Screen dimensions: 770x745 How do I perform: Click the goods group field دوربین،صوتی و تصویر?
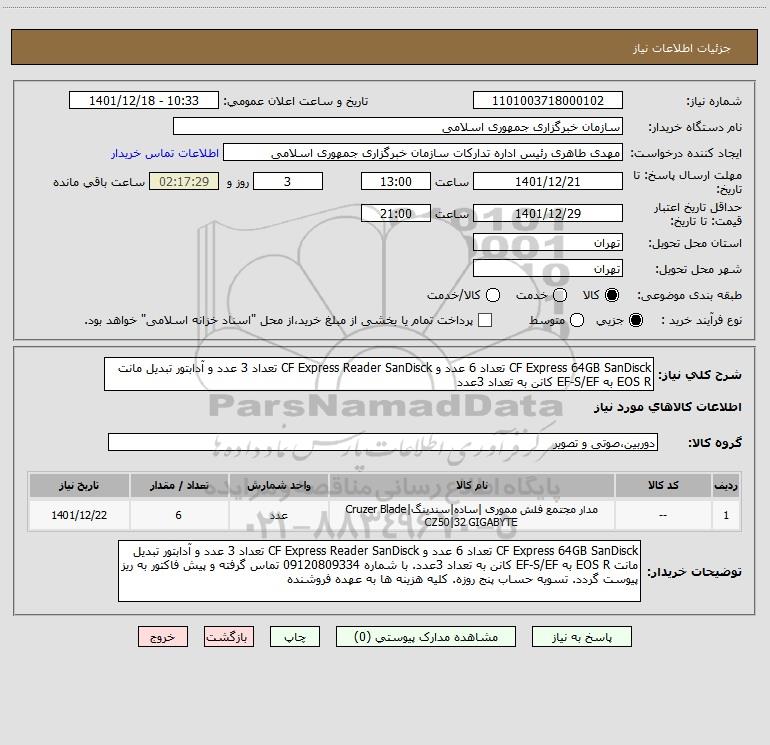[x=383, y=442]
